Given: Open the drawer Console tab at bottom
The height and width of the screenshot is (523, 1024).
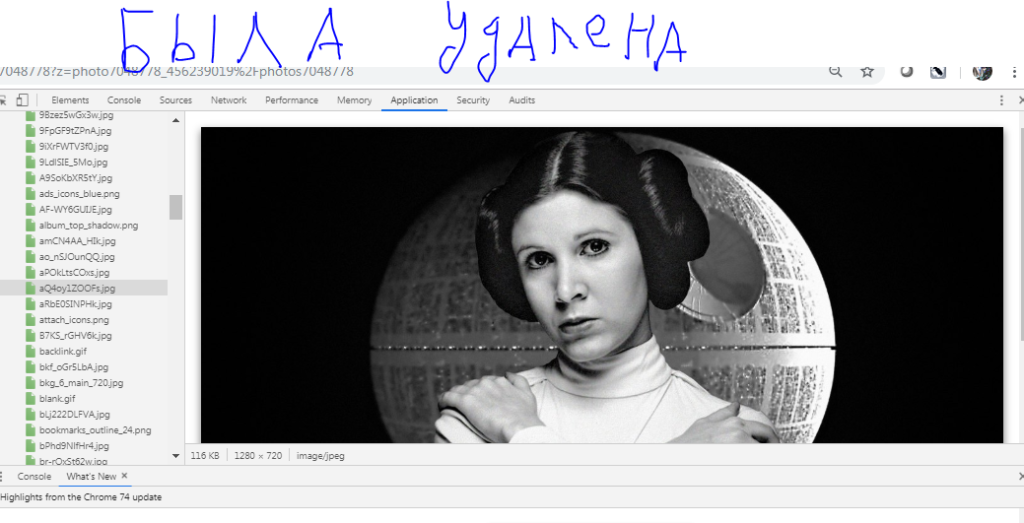Looking at the screenshot, I should (x=34, y=477).
